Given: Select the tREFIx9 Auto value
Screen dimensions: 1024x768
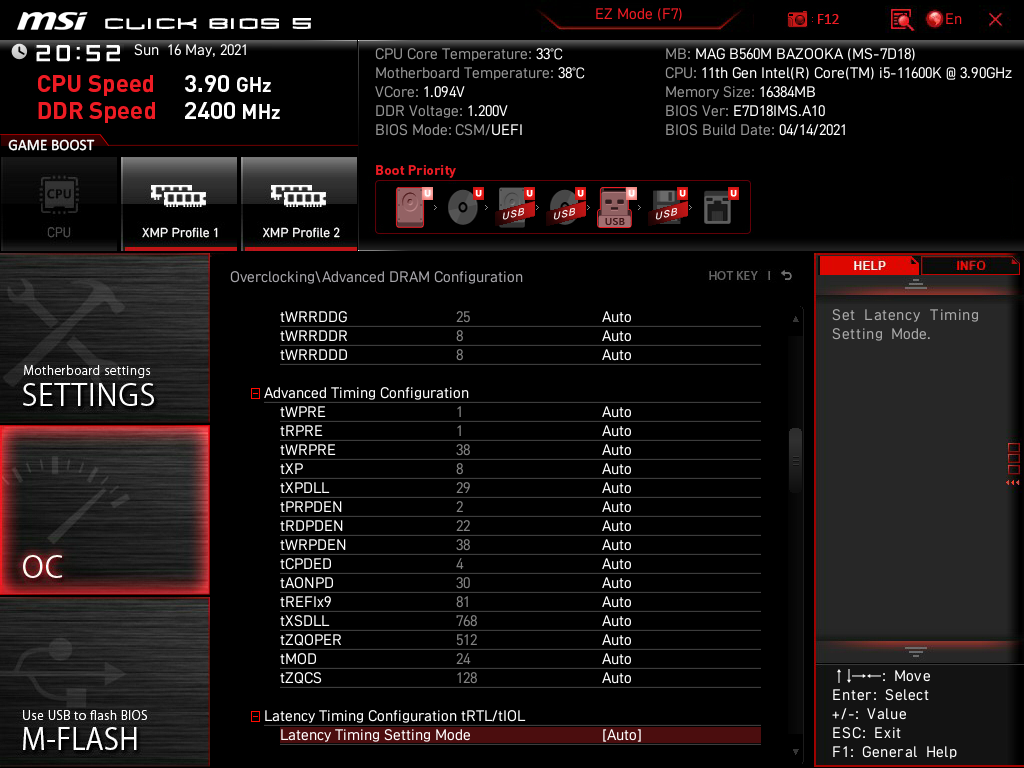Looking at the screenshot, I should (616, 602).
